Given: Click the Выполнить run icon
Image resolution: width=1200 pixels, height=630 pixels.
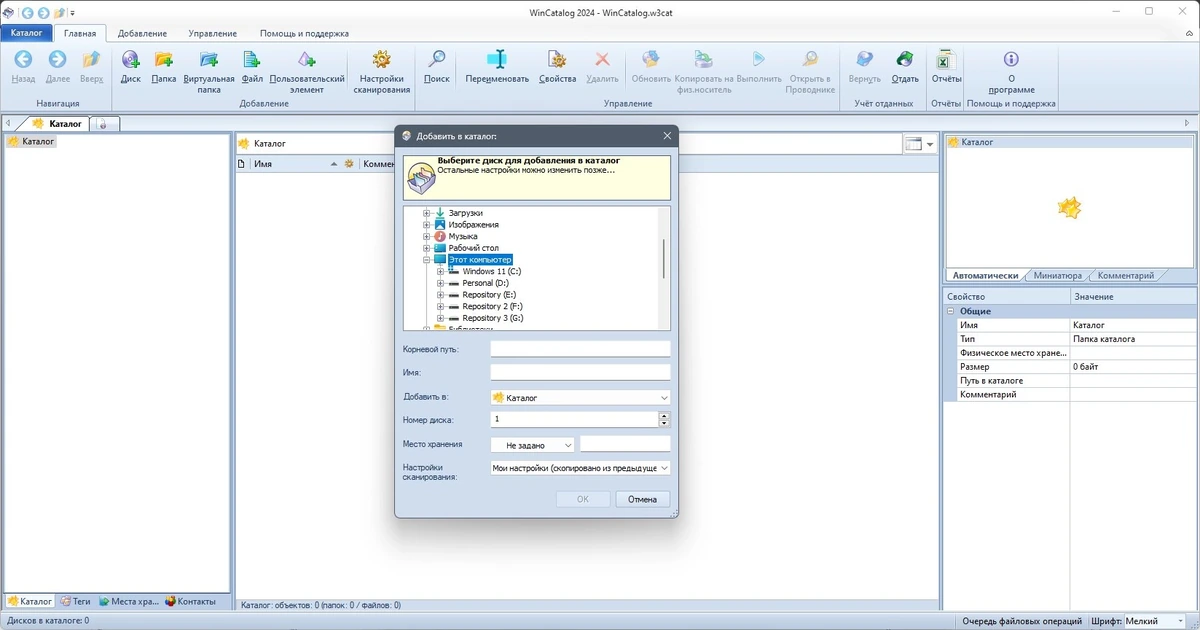Looking at the screenshot, I should (758, 66).
